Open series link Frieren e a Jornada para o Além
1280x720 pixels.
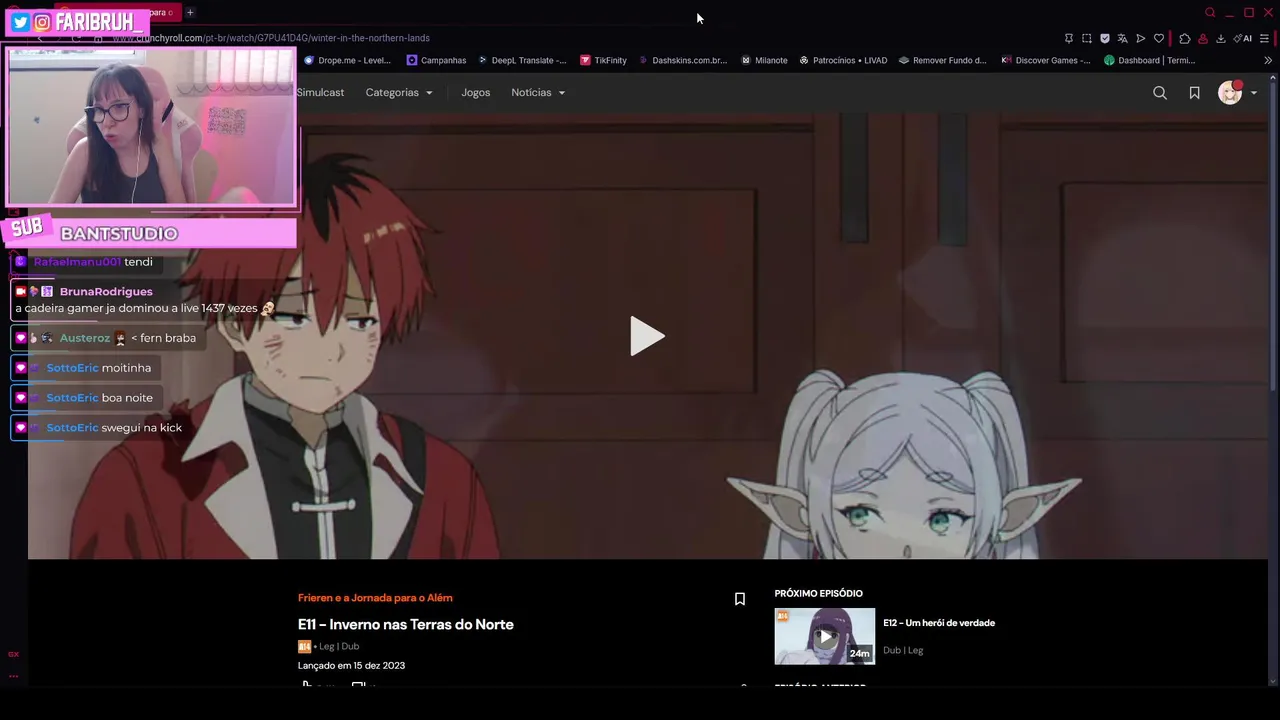(x=375, y=598)
